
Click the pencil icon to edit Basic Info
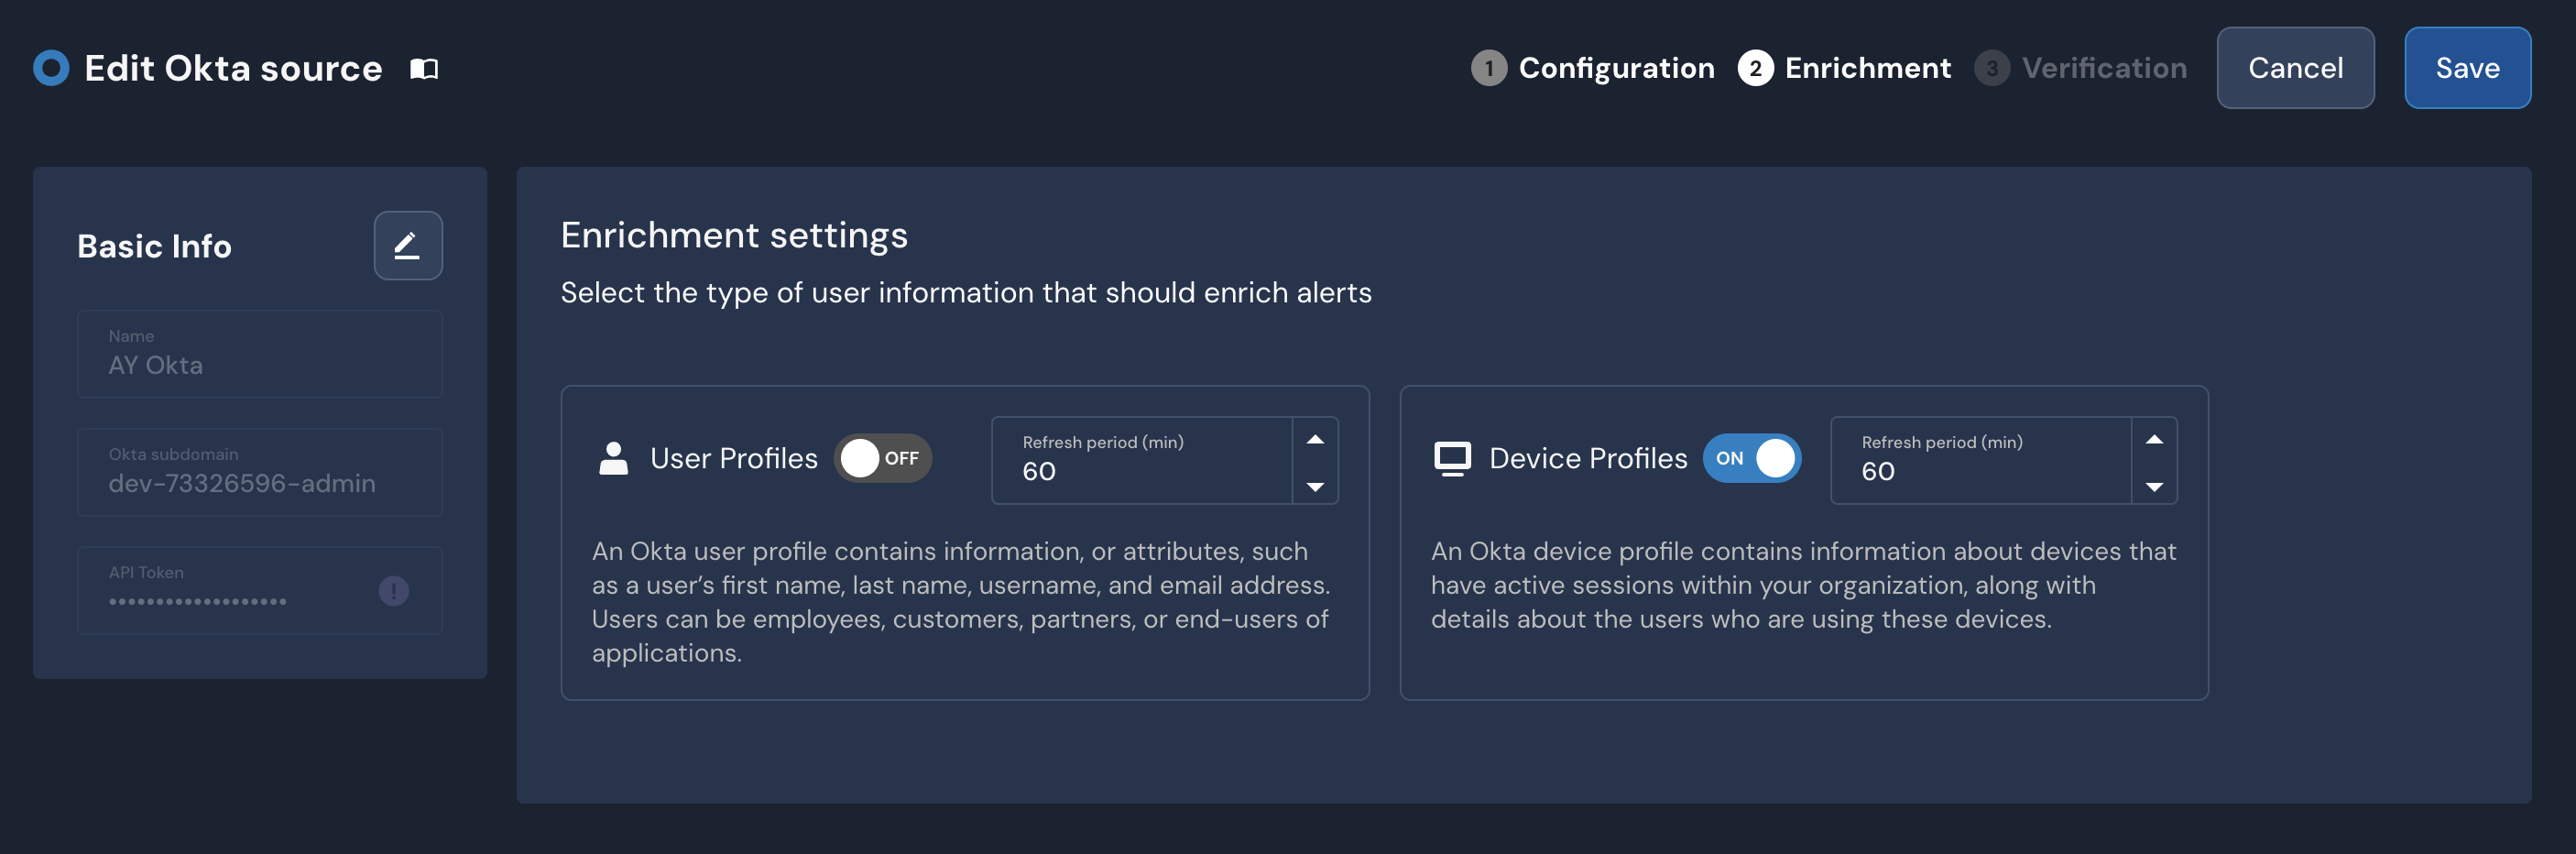(x=407, y=245)
